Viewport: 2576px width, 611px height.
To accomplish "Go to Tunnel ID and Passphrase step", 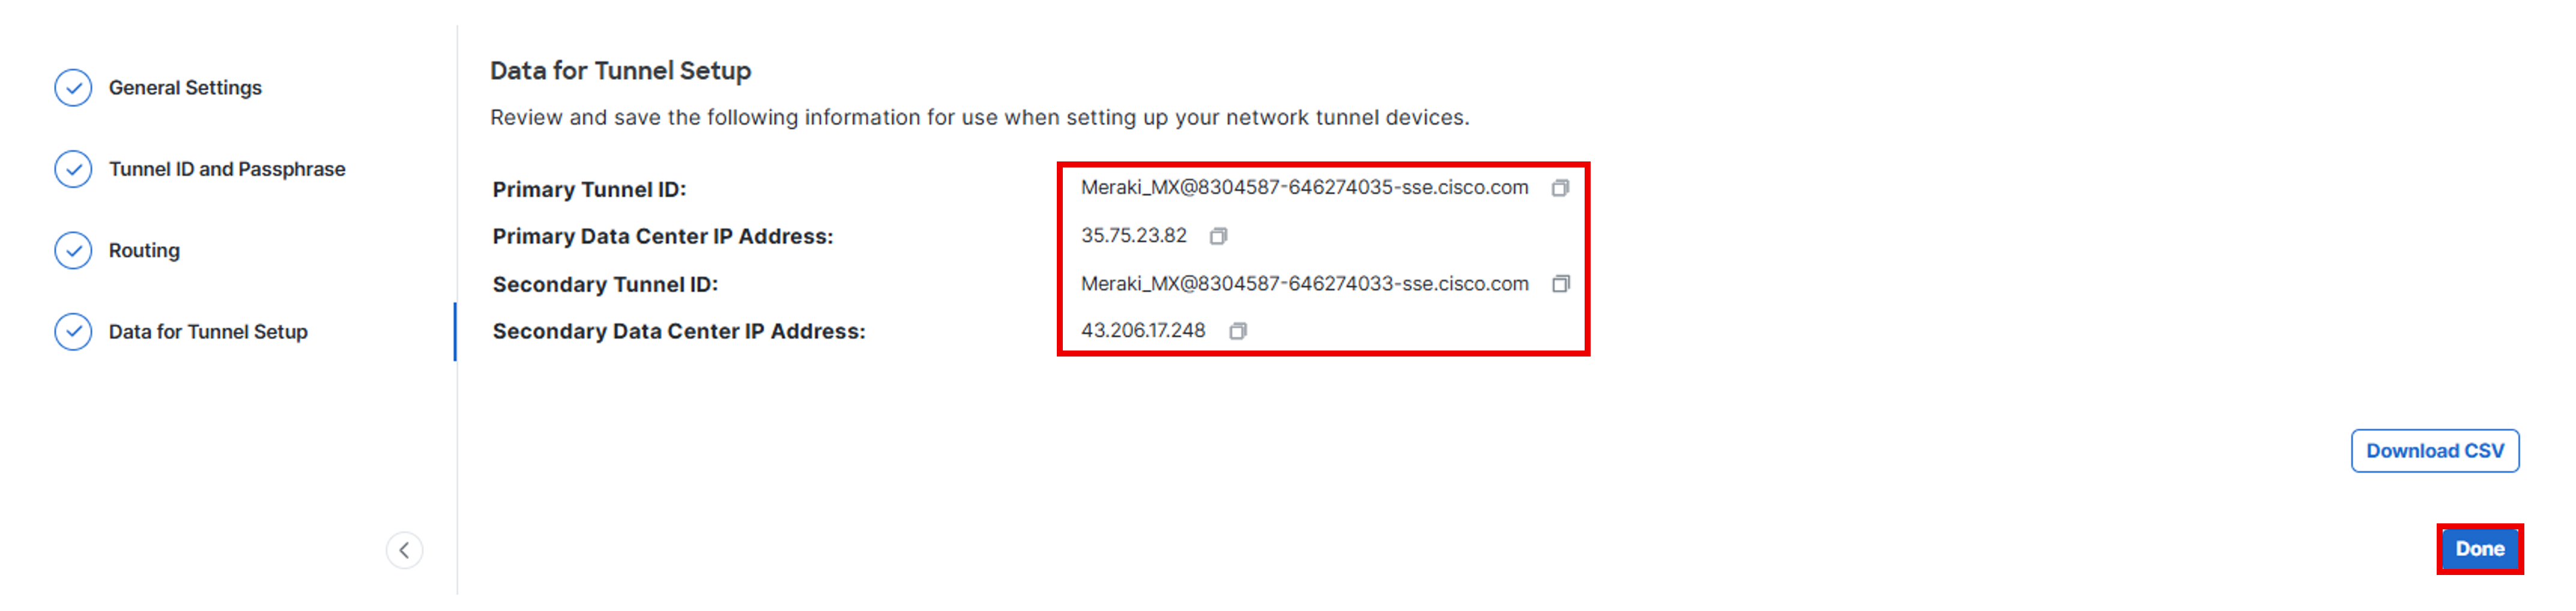I will [x=227, y=169].
